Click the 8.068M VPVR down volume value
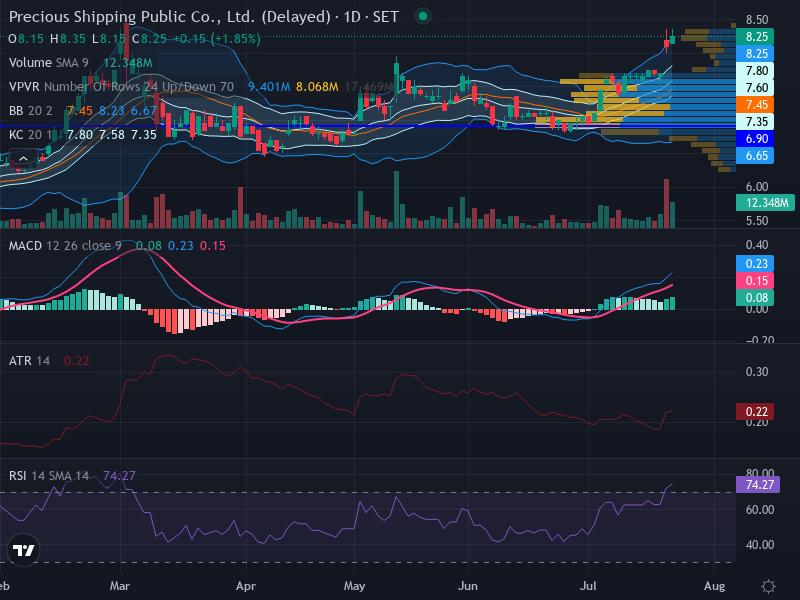This screenshot has height=600, width=800. (x=317, y=87)
